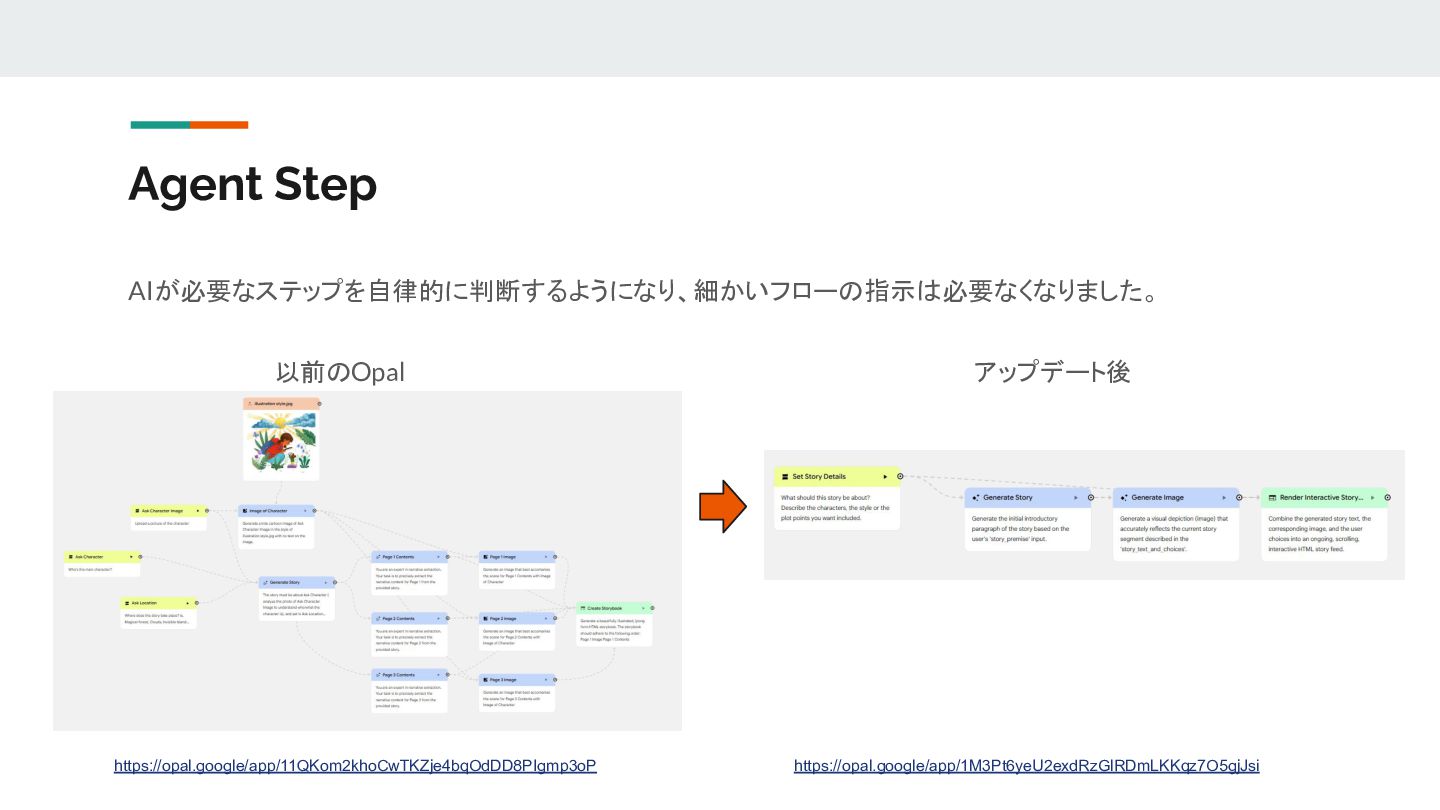Click the 'Generate a visual depiction' description text

coord(1174,534)
